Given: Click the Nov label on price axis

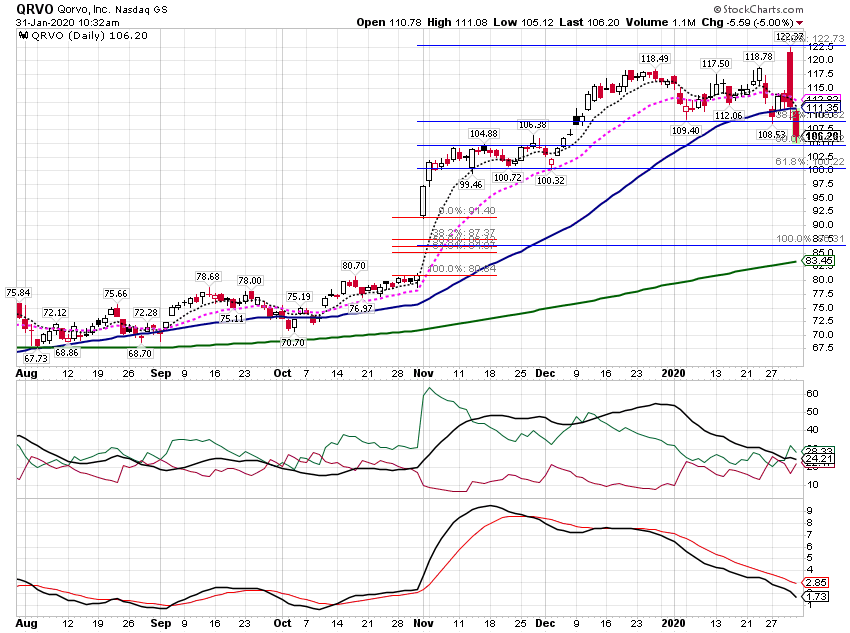Looking at the screenshot, I should tap(423, 373).
